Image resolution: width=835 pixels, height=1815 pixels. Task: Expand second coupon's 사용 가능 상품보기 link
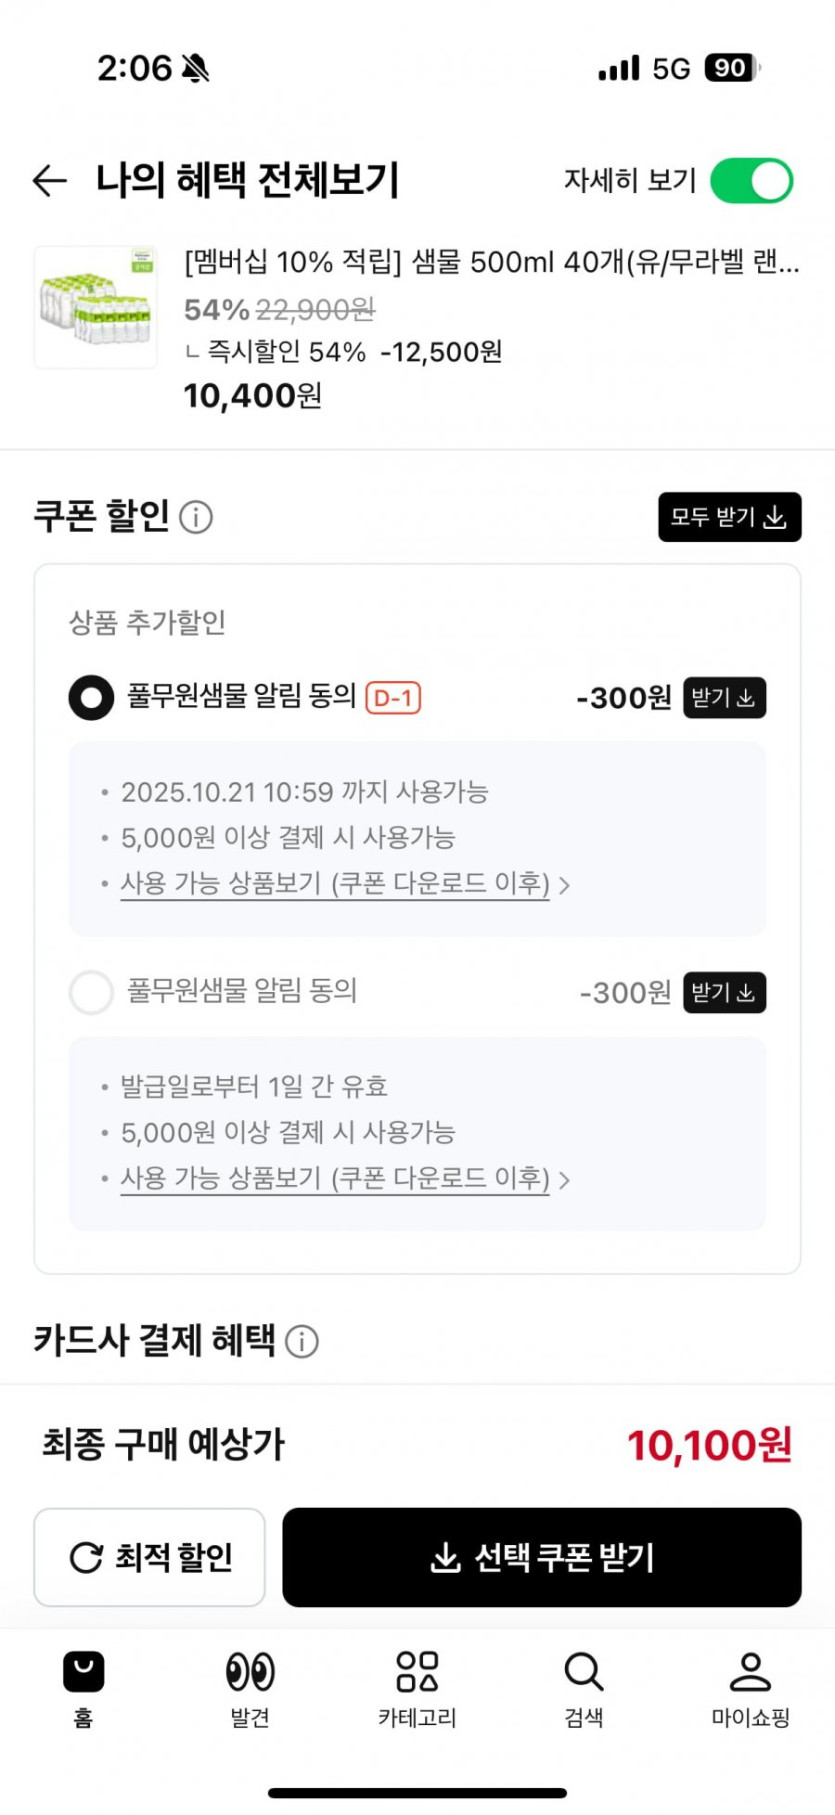[x=344, y=1179]
